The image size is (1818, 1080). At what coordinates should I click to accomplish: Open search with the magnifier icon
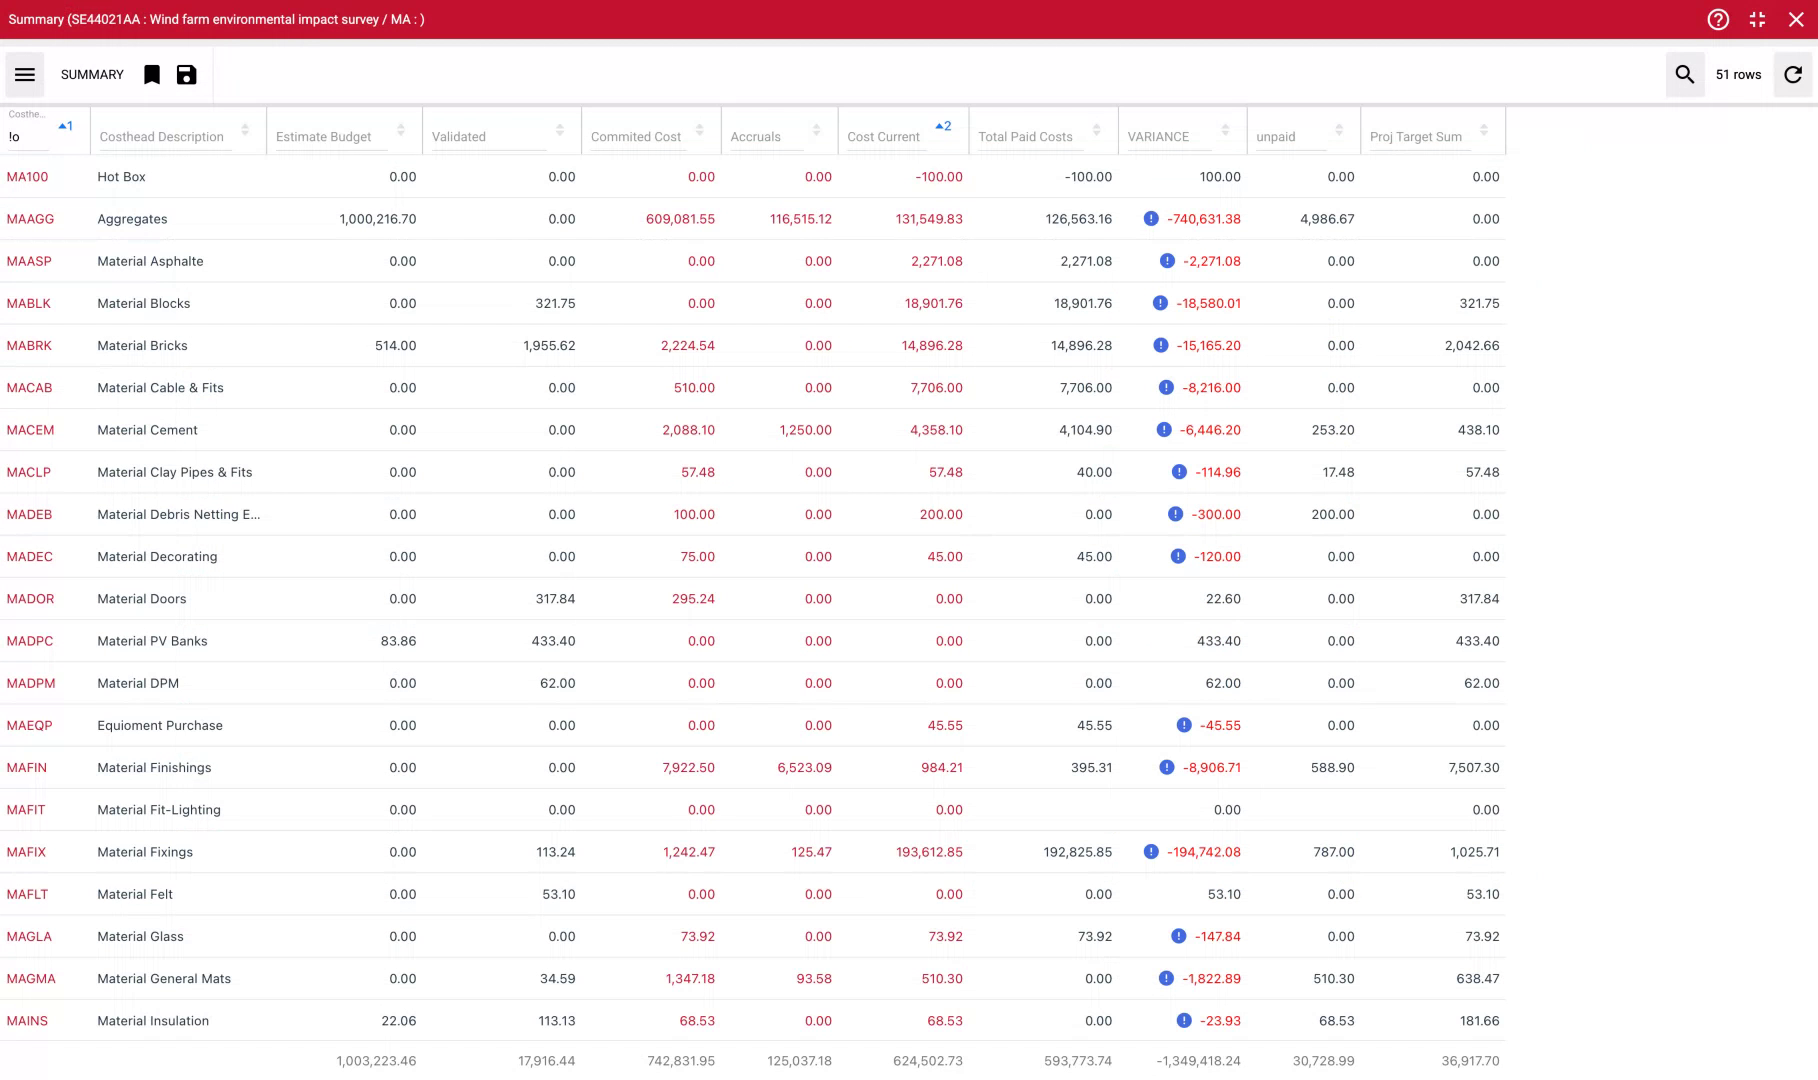(1684, 75)
